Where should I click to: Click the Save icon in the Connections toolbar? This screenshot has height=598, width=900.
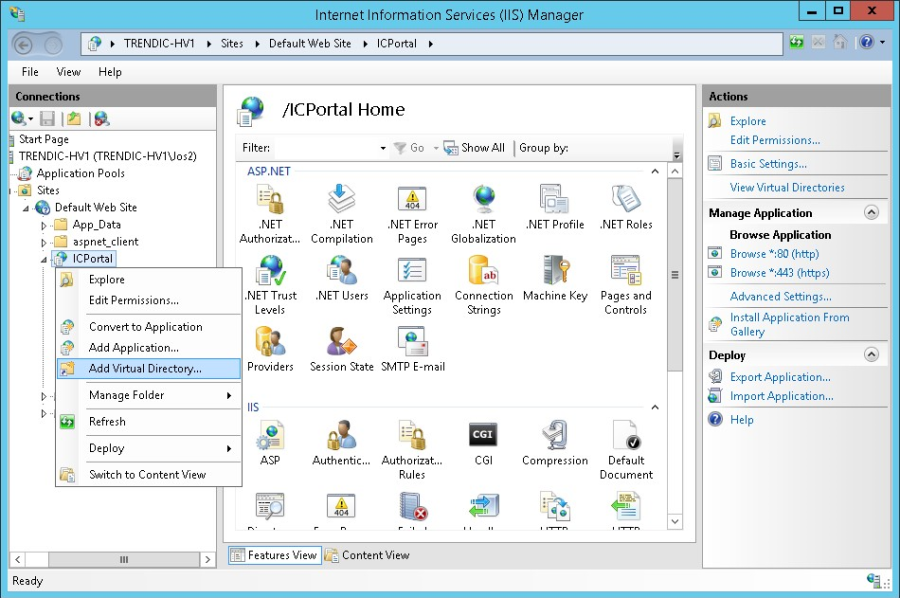coord(47,119)
